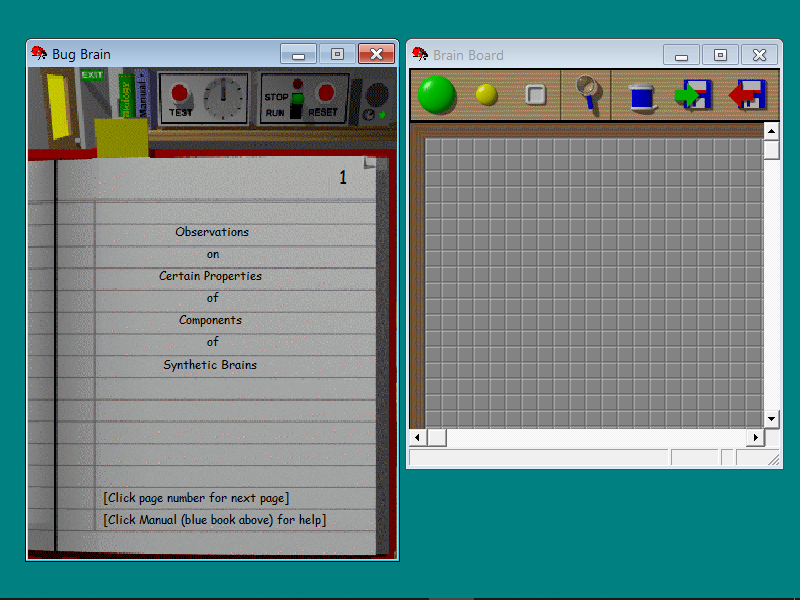Maximize the Brain Board window

point(720,55)
